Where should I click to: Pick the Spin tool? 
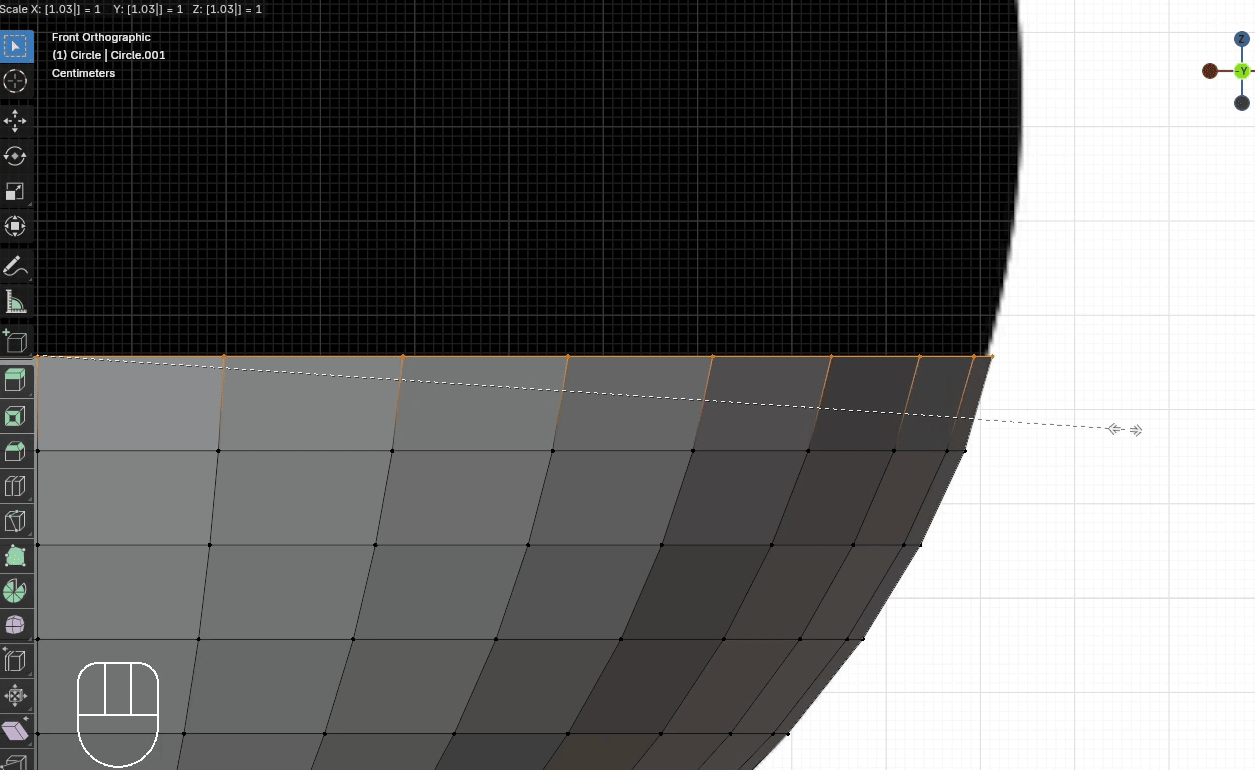click(x=15, y=591)
